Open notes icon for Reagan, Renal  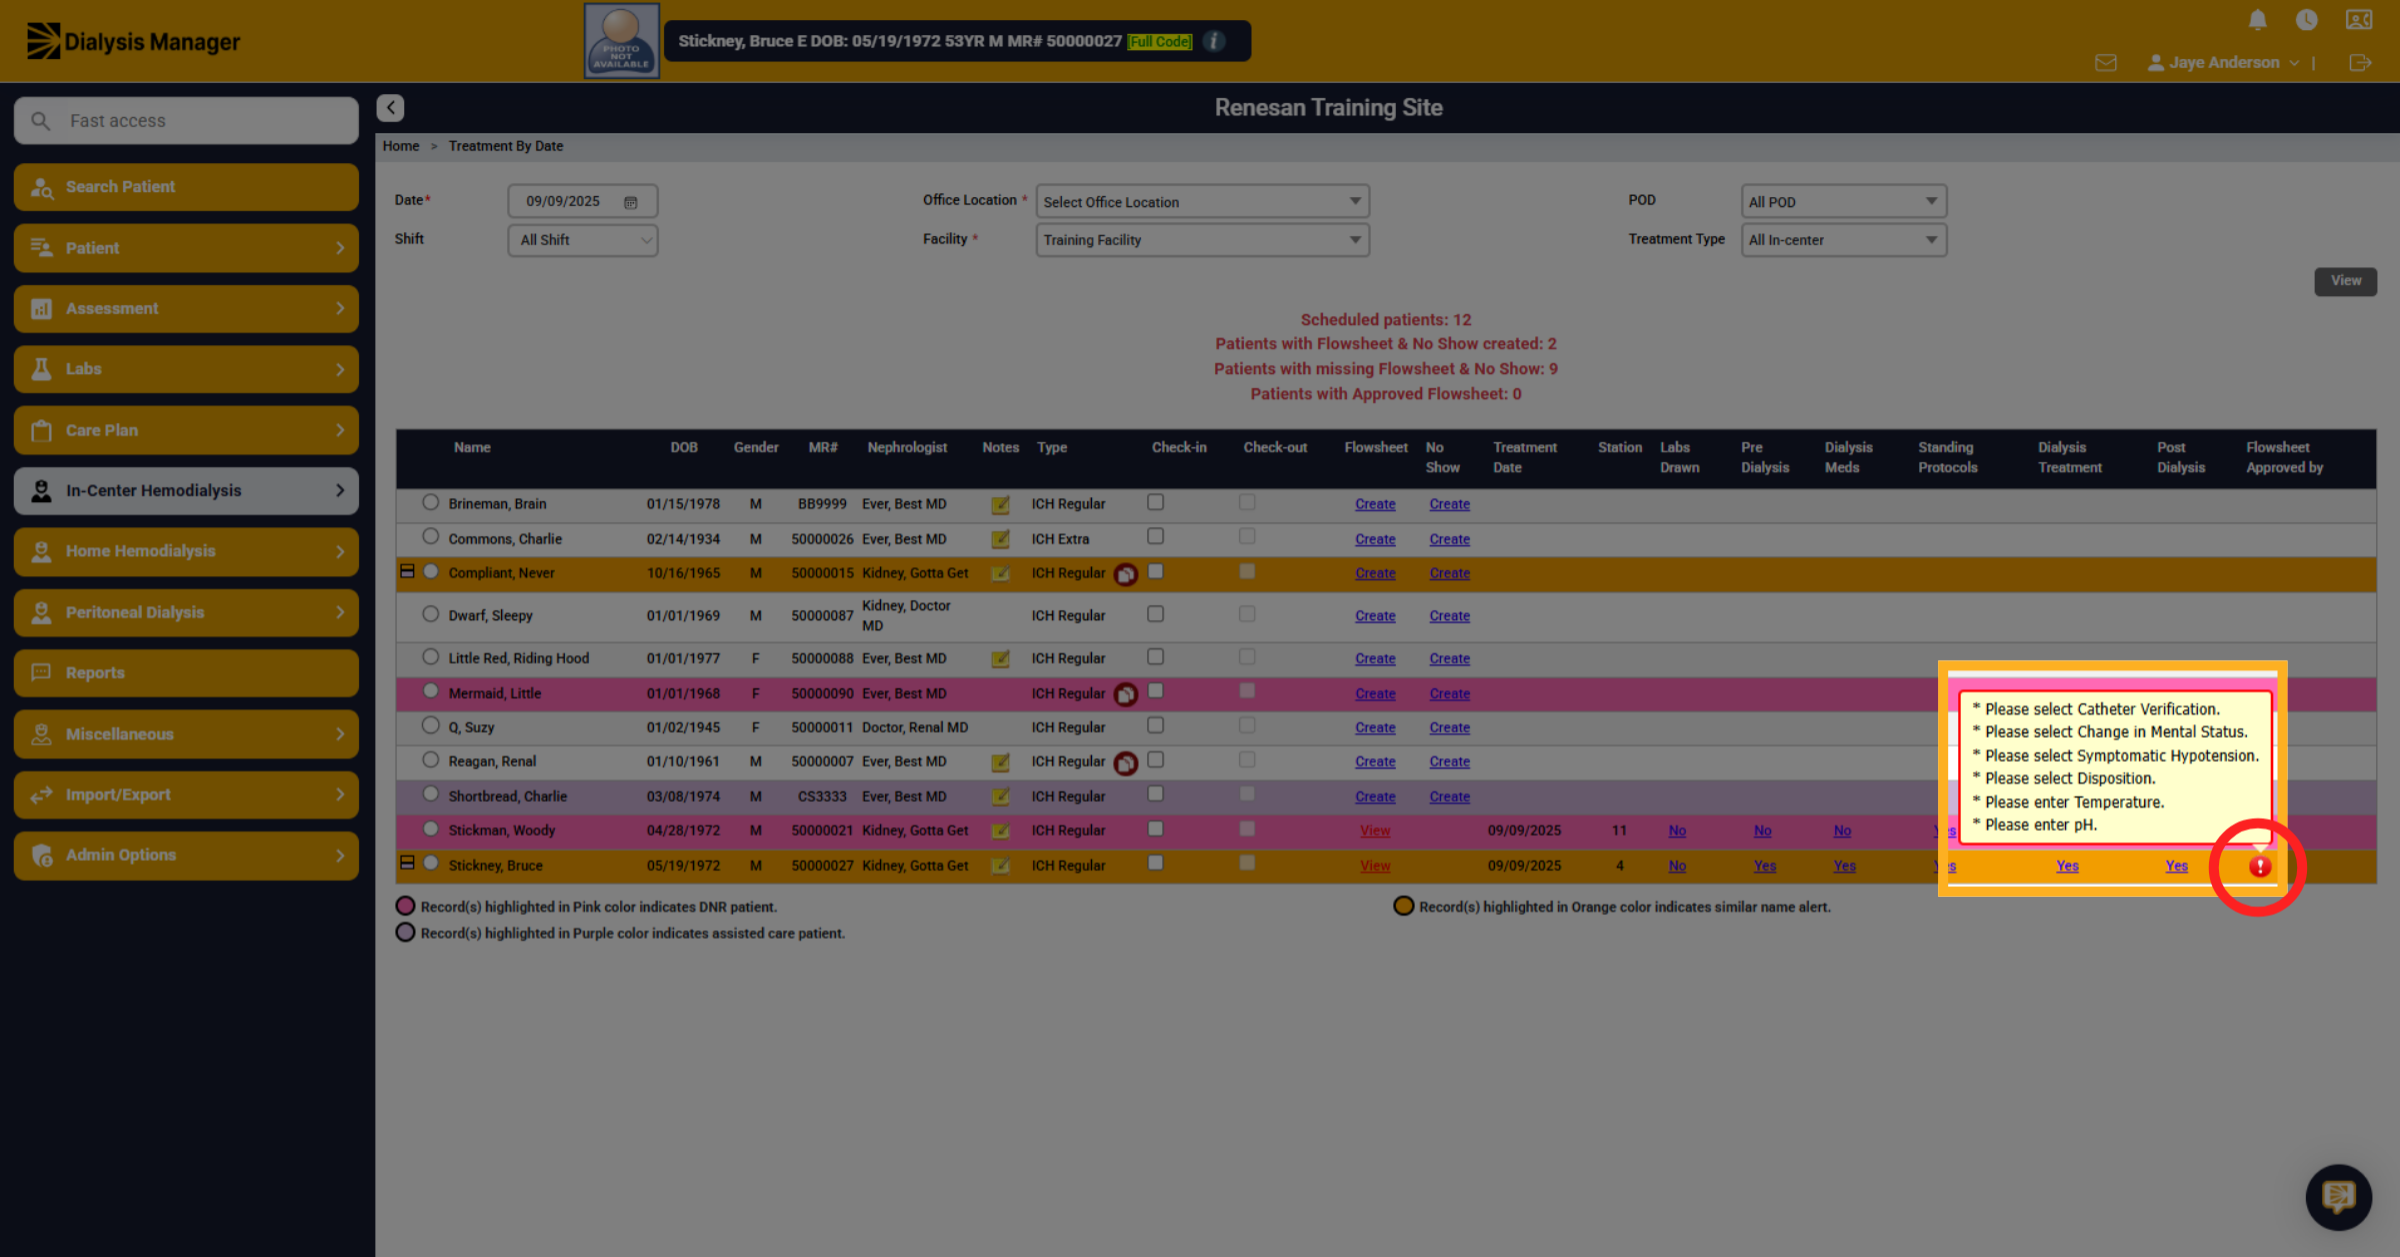1000,763
